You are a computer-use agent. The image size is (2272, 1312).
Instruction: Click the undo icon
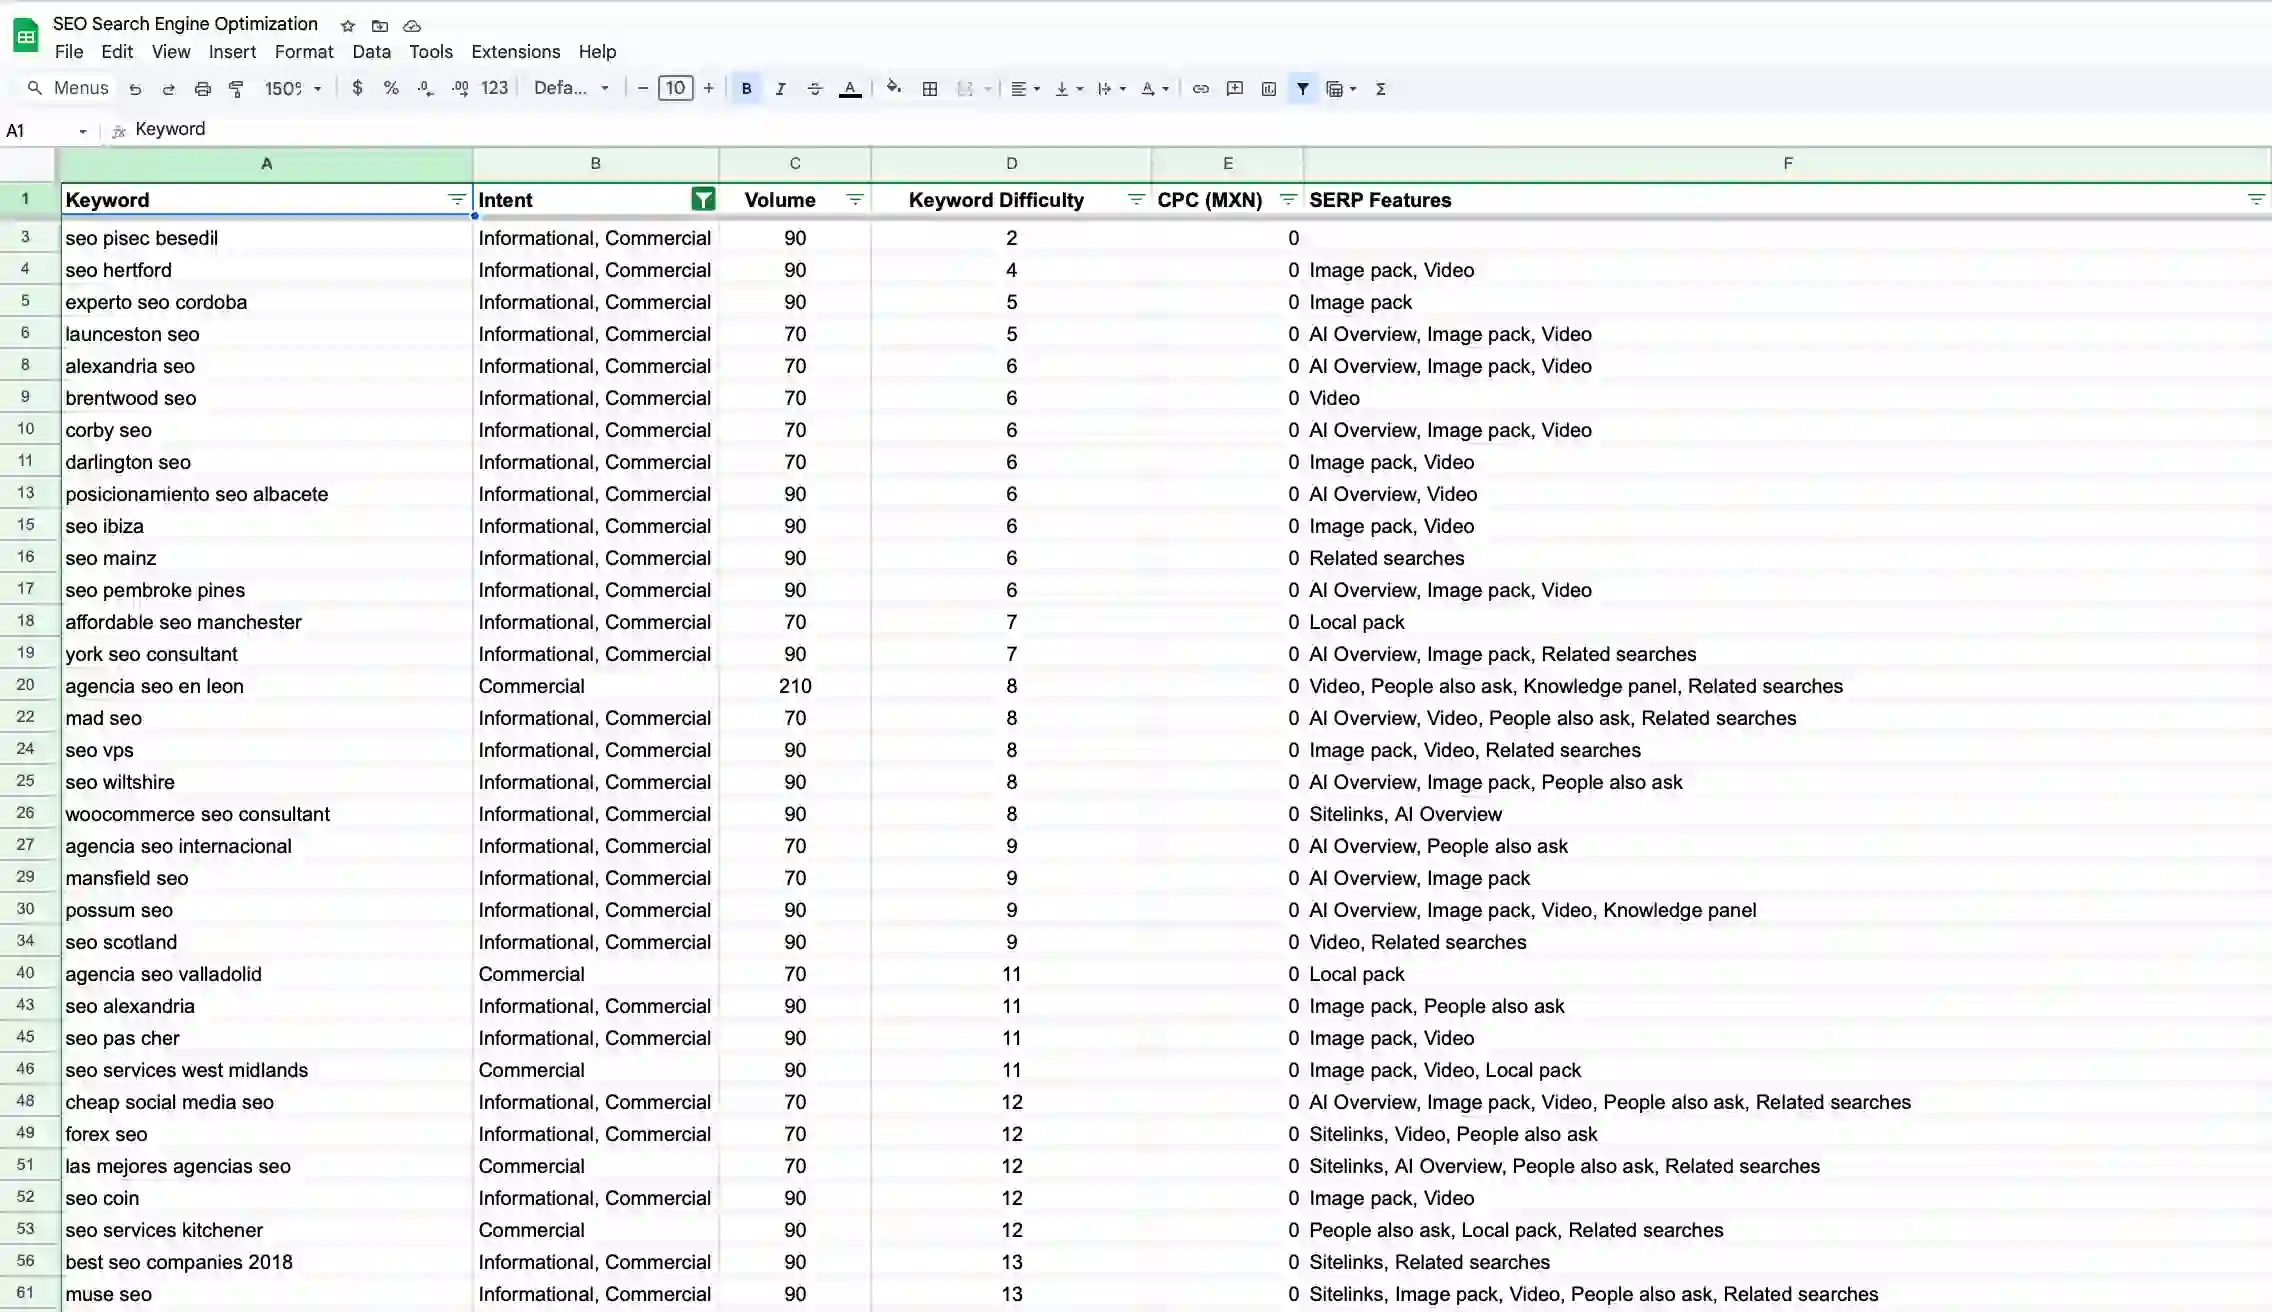click(x=135, y=89)
